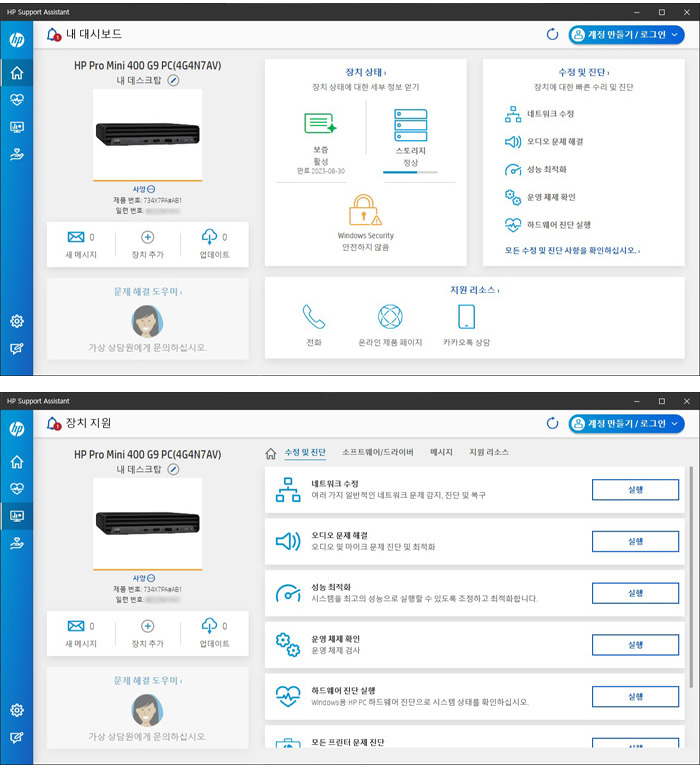Click the 전화 phone icon

pos(313,316)
